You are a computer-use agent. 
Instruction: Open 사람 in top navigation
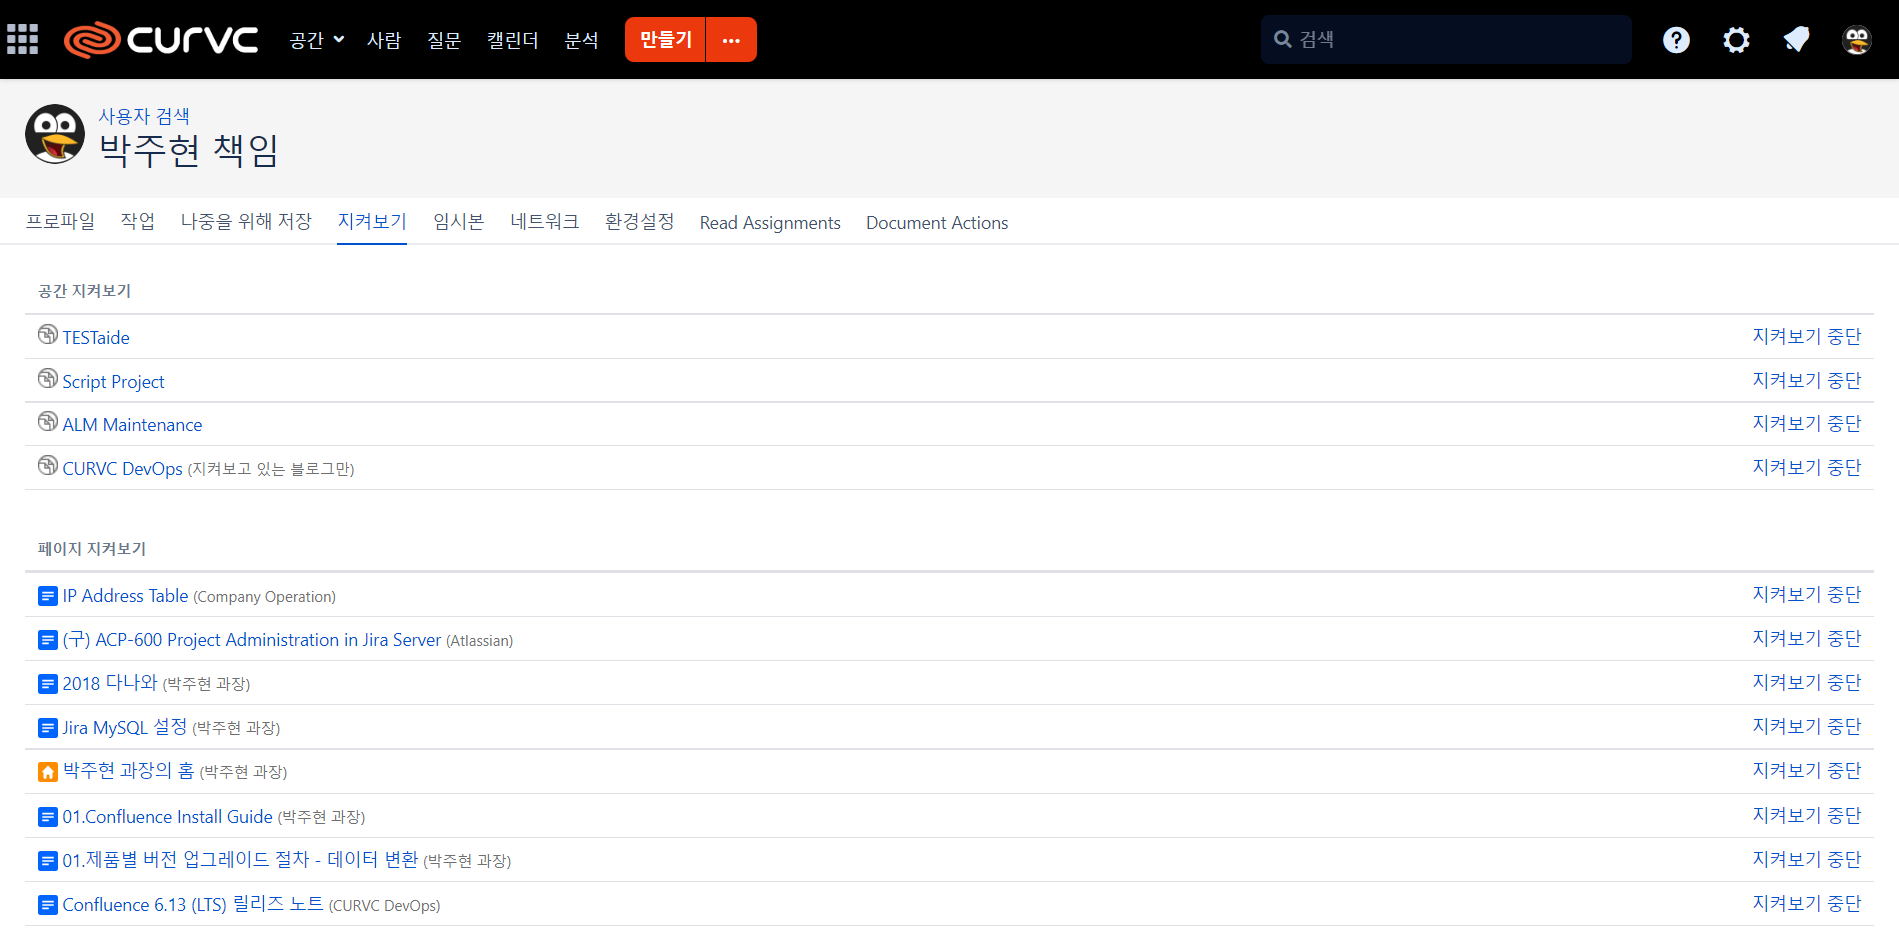(x=384, y=40)
